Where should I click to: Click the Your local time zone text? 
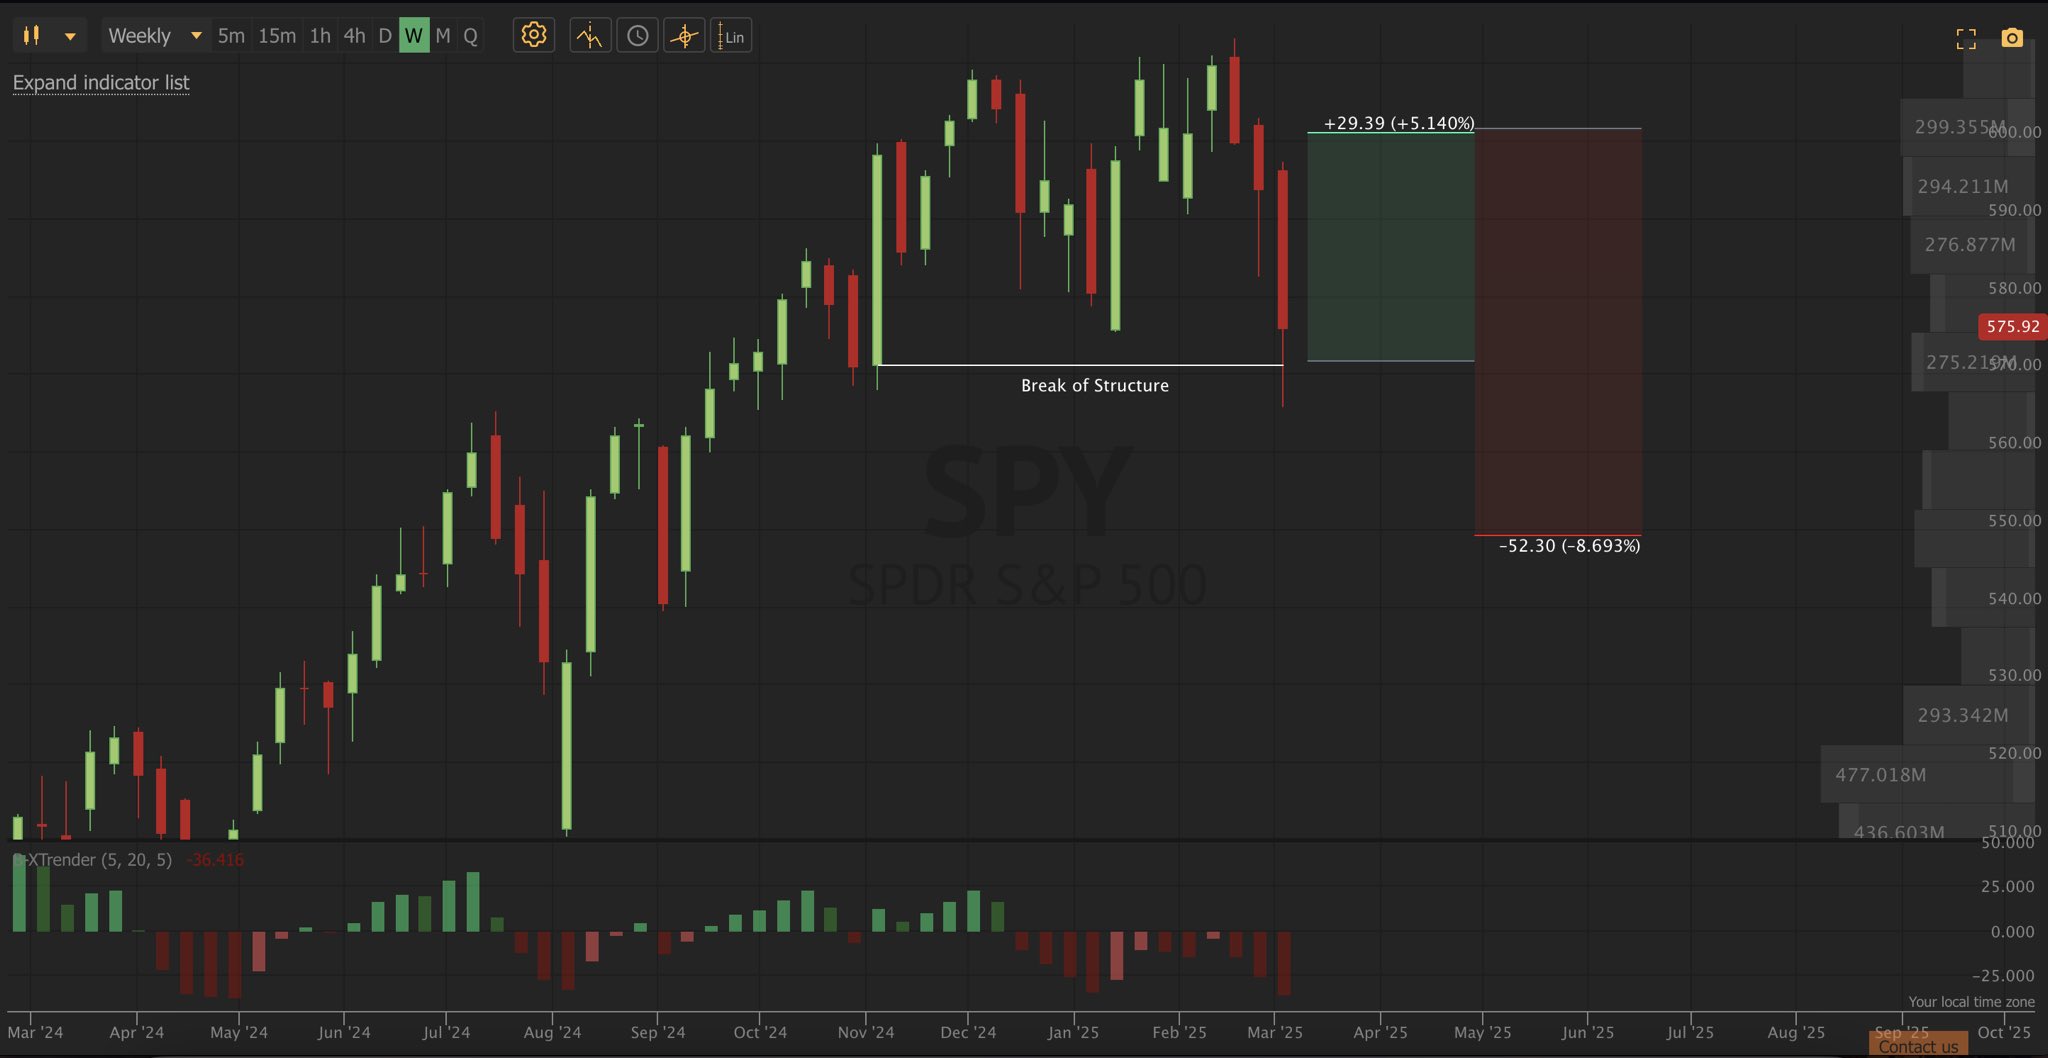click(x=1971, y=1002)
